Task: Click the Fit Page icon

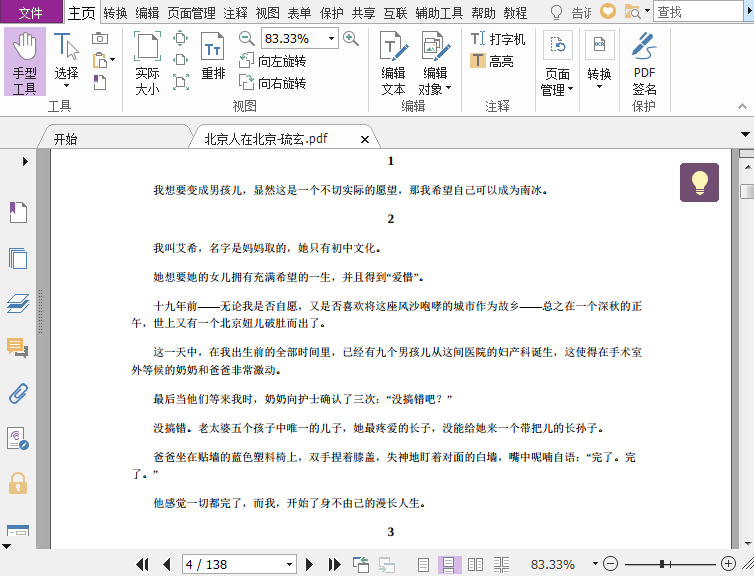Action: [180, 38]
